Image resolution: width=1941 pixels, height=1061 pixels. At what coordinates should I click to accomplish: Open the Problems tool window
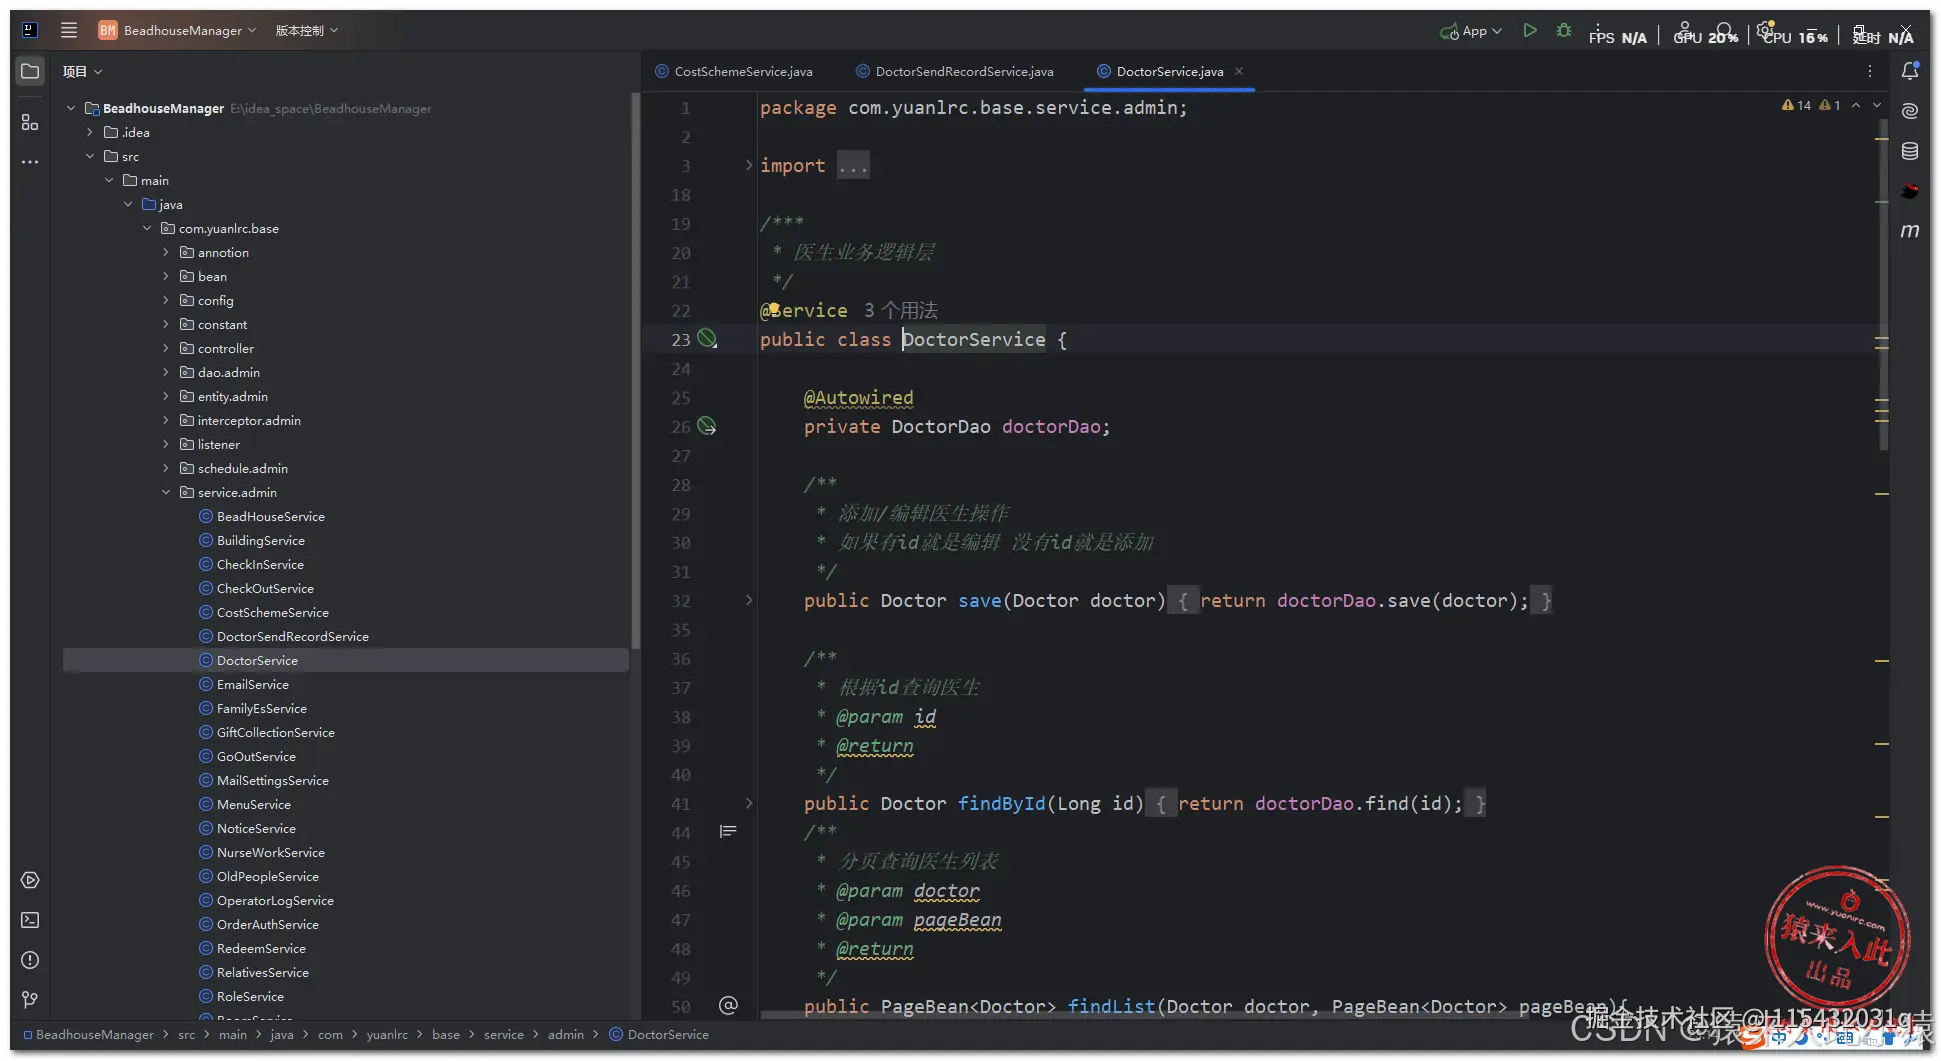(x=30, y=960)
